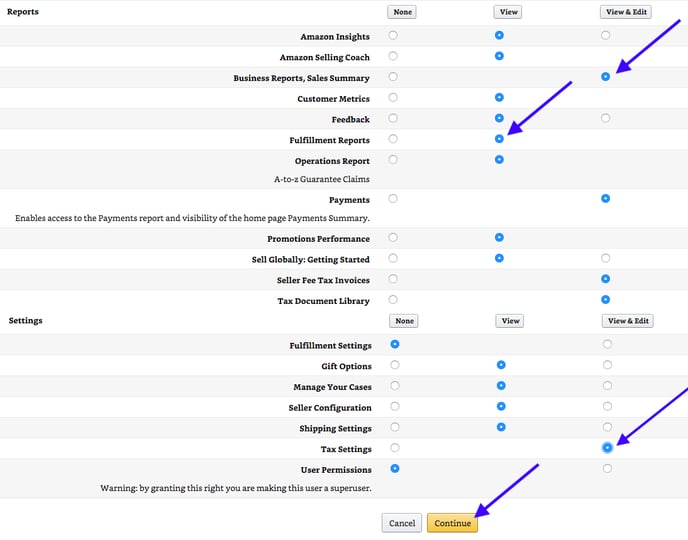688x540 pixels.
Task: Set Seller Configuration to None
Action: click(395, 406)
